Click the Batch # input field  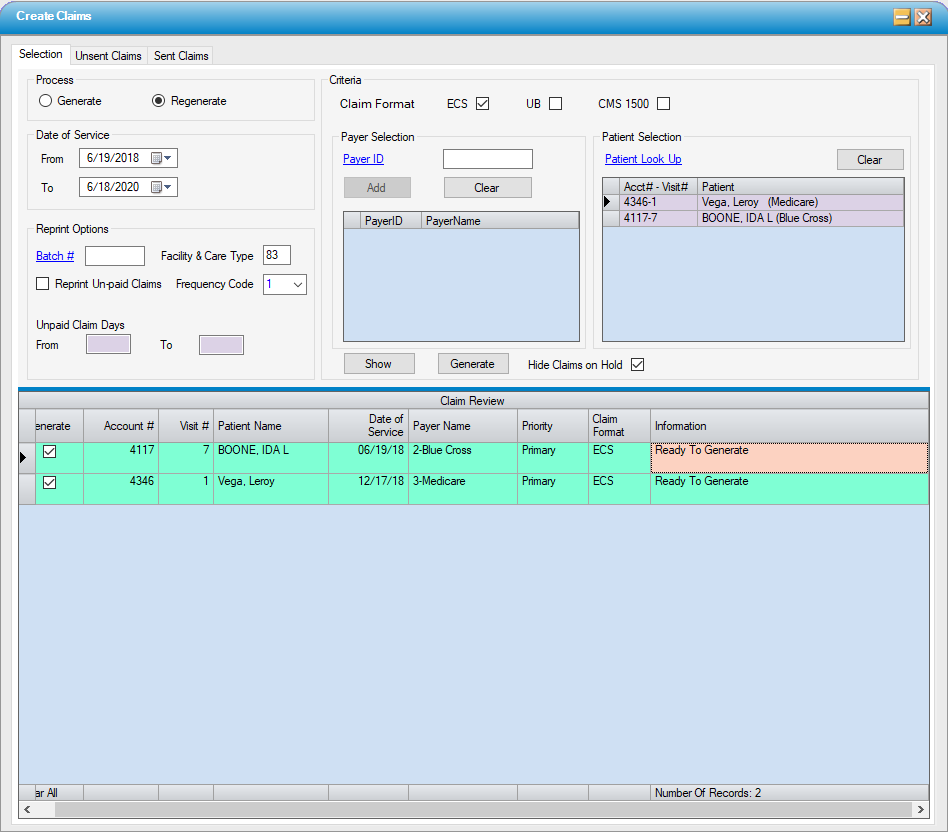(115, 256)
